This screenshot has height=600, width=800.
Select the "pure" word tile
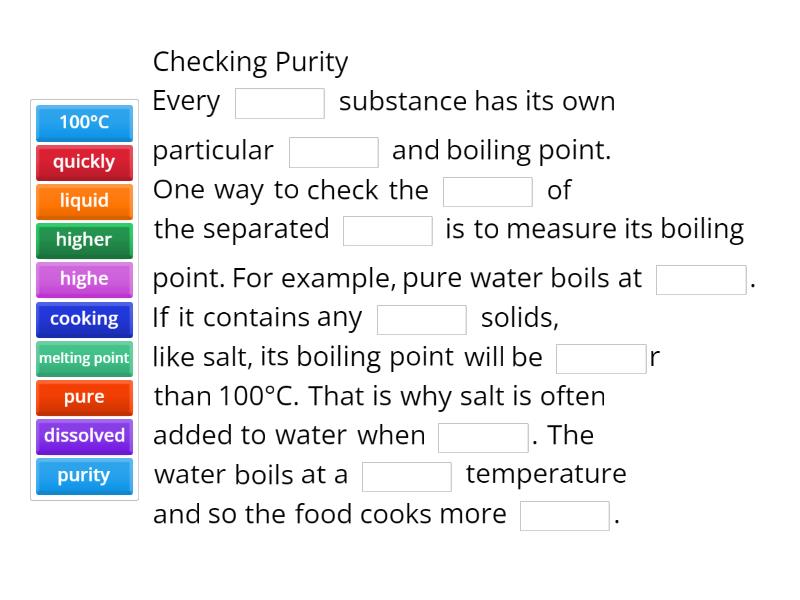pyautogui.click(x=83, y=396)
